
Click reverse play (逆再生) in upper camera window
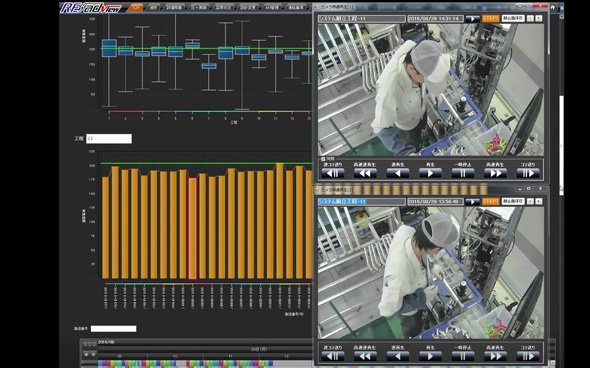click(x=398, y=173)
